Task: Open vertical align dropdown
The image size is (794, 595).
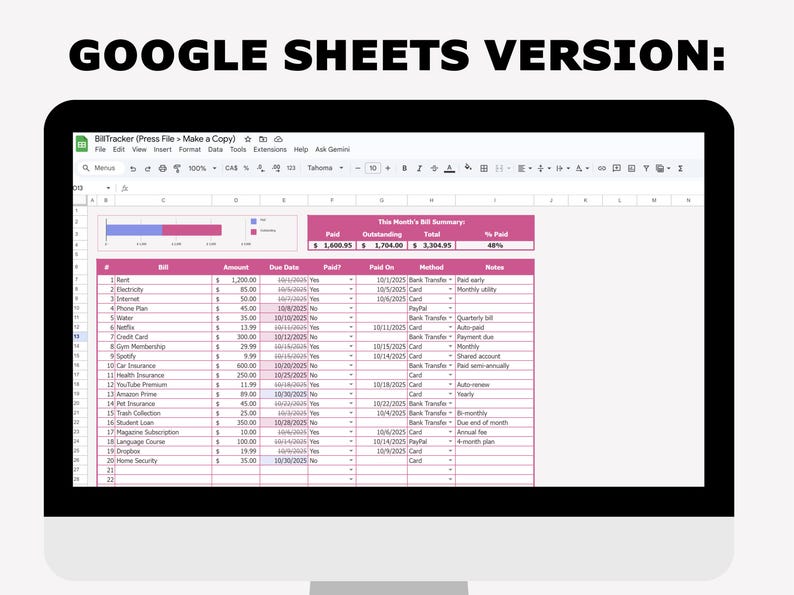Action: point(543,168)
